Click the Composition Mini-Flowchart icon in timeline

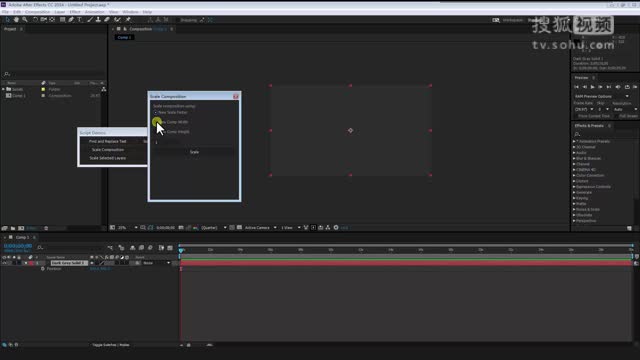point(110,248)
